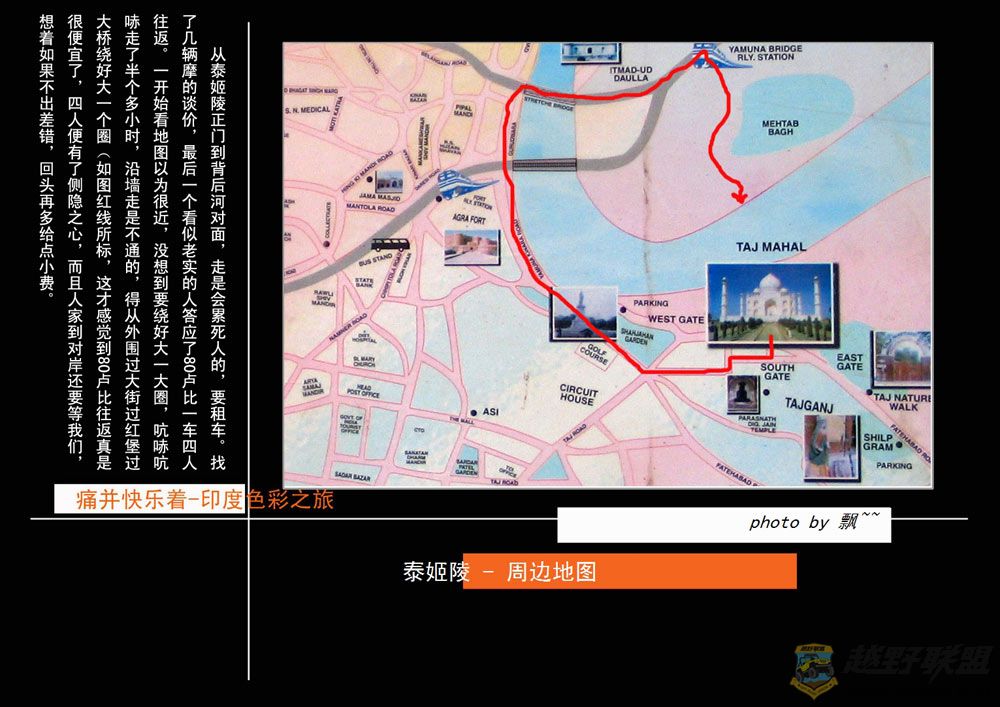Click the red route arrowhead near Mehtab Bagh
This screenshot has height=707, width=1000.
(739, 196)
